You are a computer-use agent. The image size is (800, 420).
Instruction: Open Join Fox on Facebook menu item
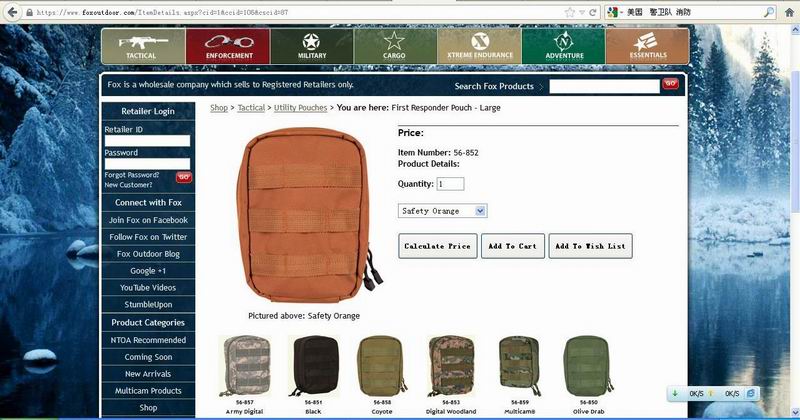(148, 220)
